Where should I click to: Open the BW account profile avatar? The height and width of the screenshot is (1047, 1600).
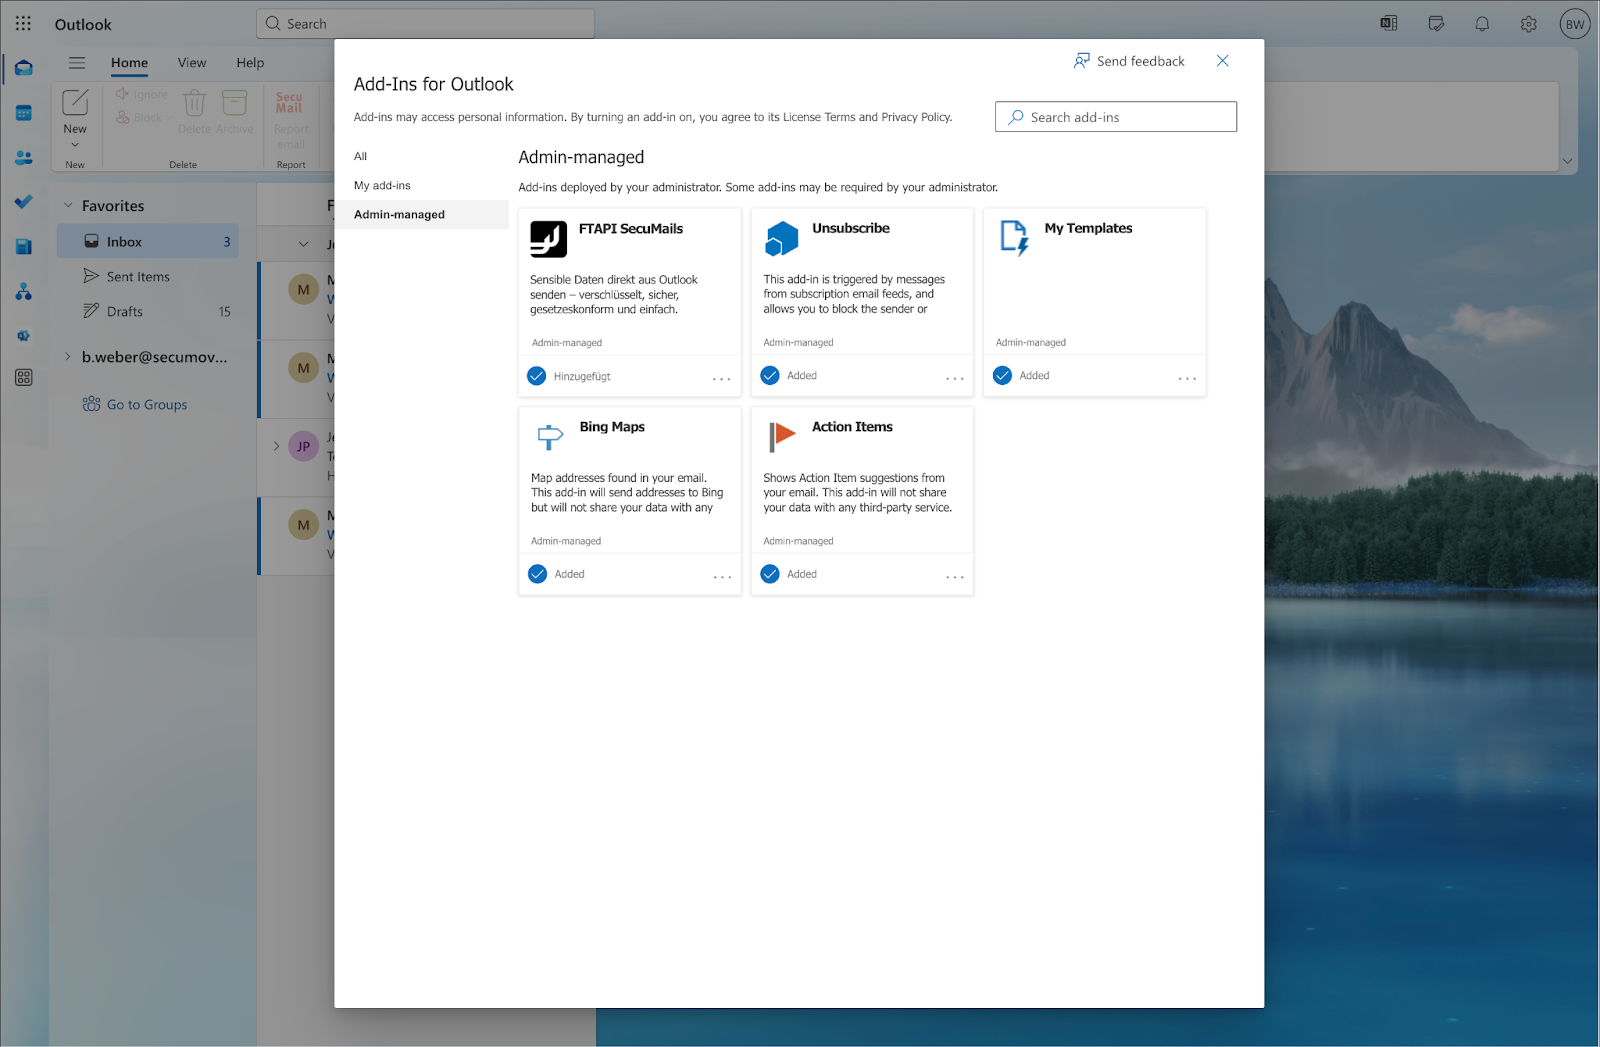click(x=1574, y=24)
